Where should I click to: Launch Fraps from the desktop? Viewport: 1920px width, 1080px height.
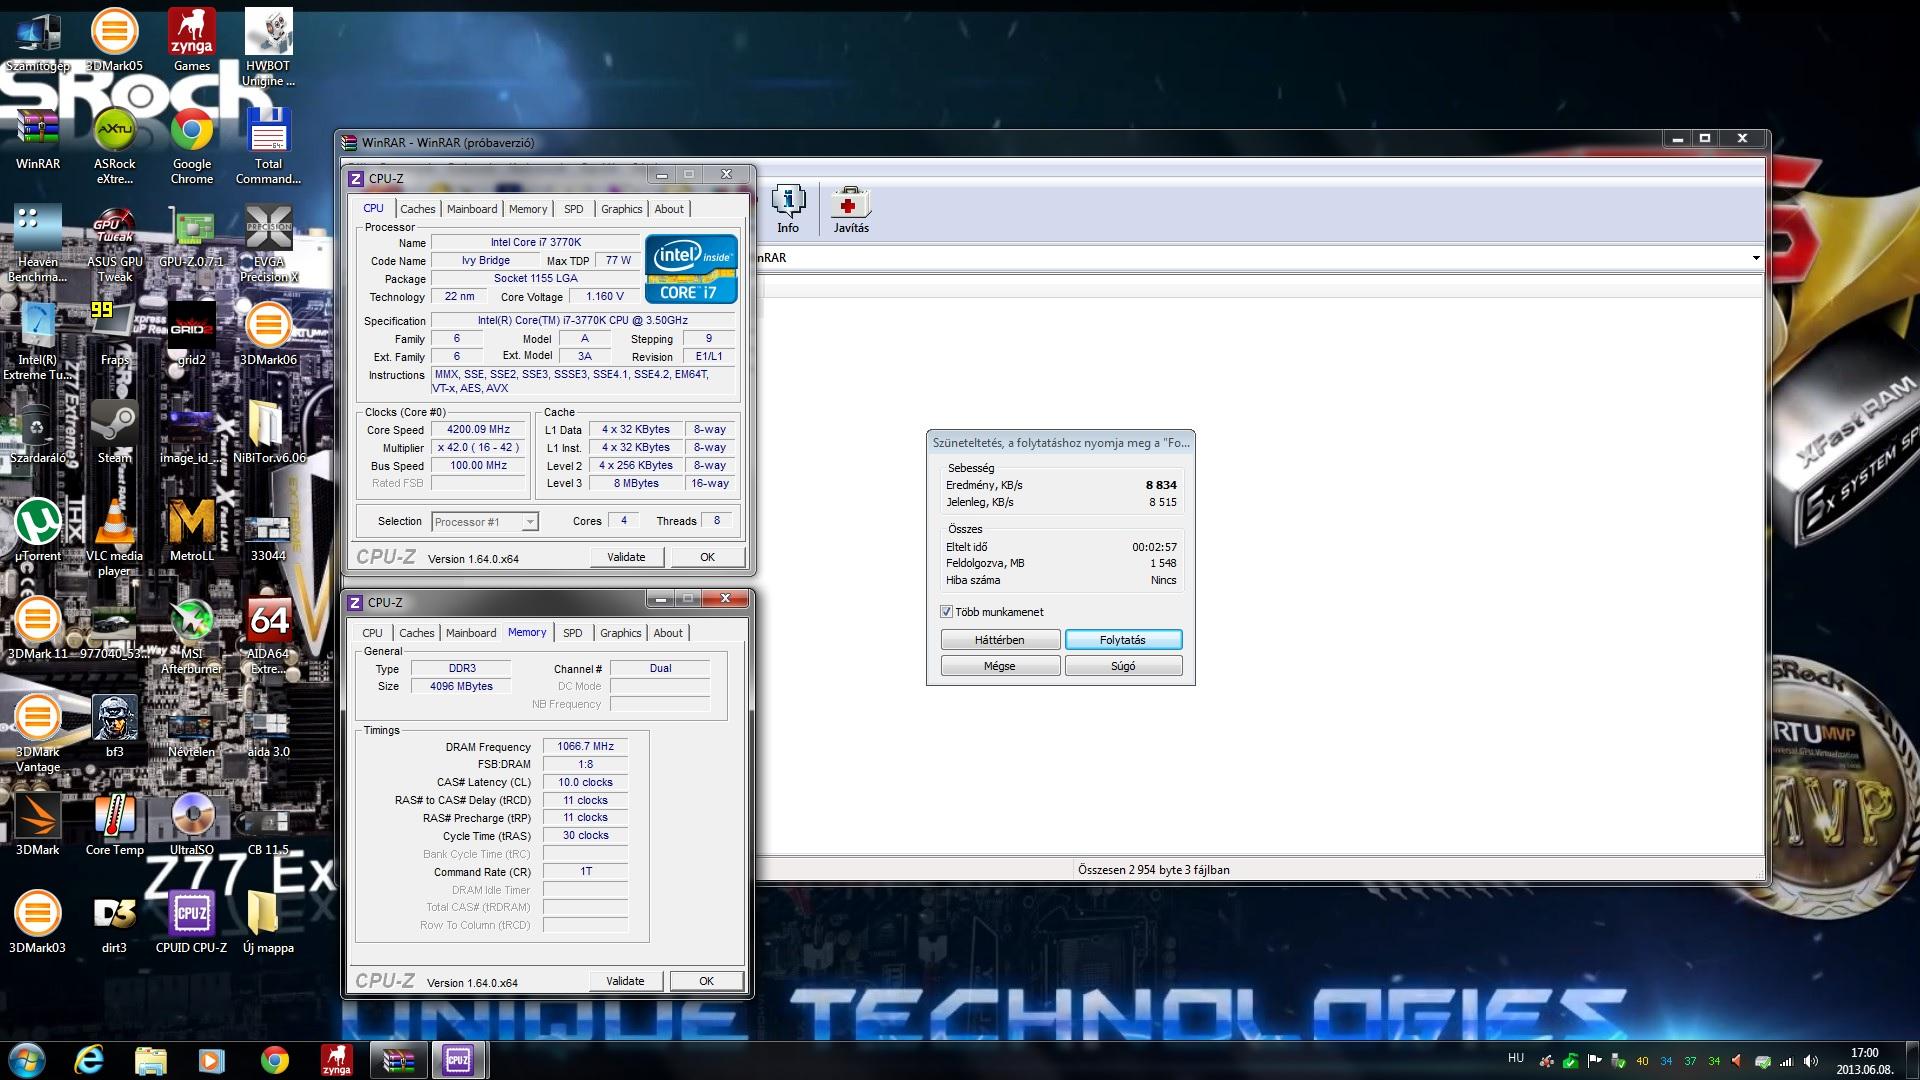pos(114,334)
